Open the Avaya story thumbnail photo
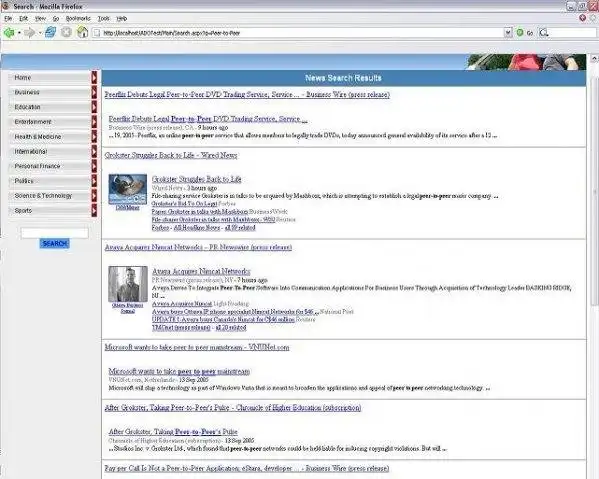The width and height of the screenshot is (599, 479). 128,284
